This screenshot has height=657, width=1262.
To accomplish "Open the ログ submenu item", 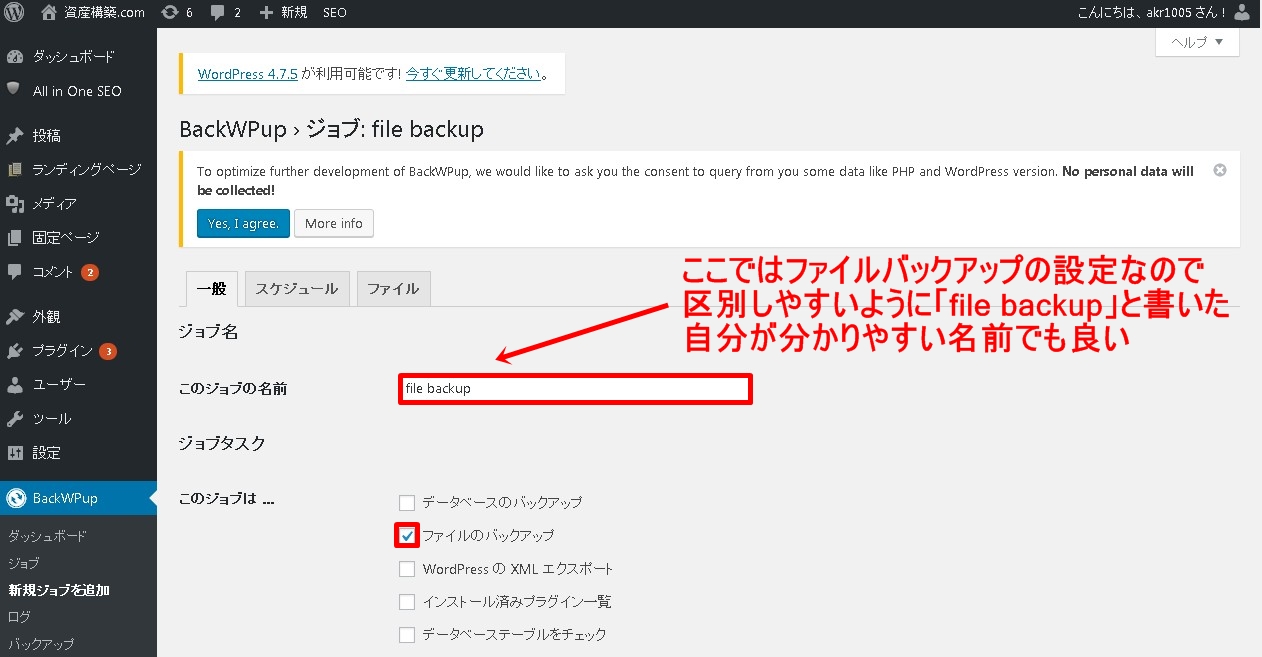I will pos(19,617).
